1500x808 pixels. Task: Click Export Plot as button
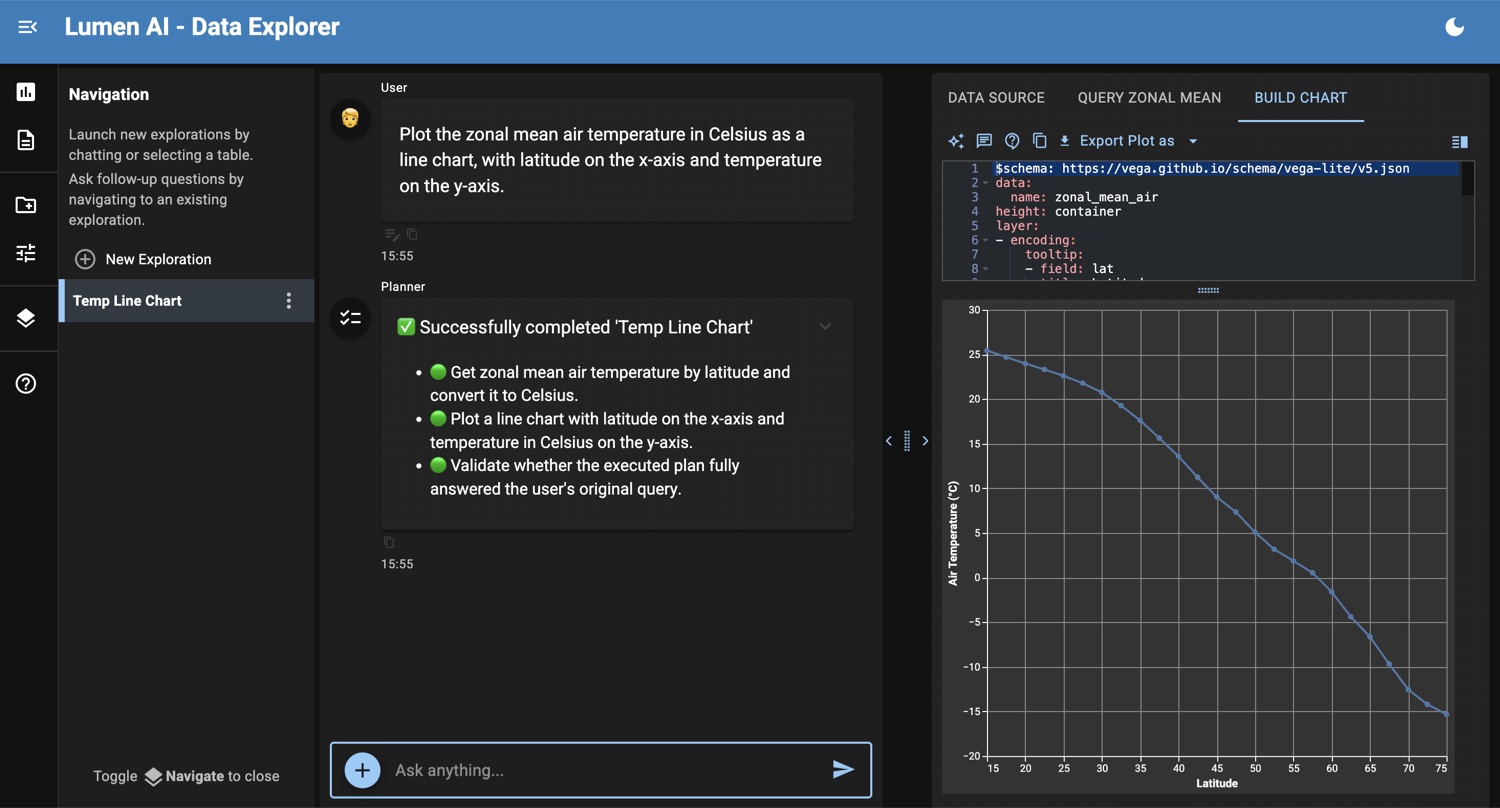[1116, 141]
